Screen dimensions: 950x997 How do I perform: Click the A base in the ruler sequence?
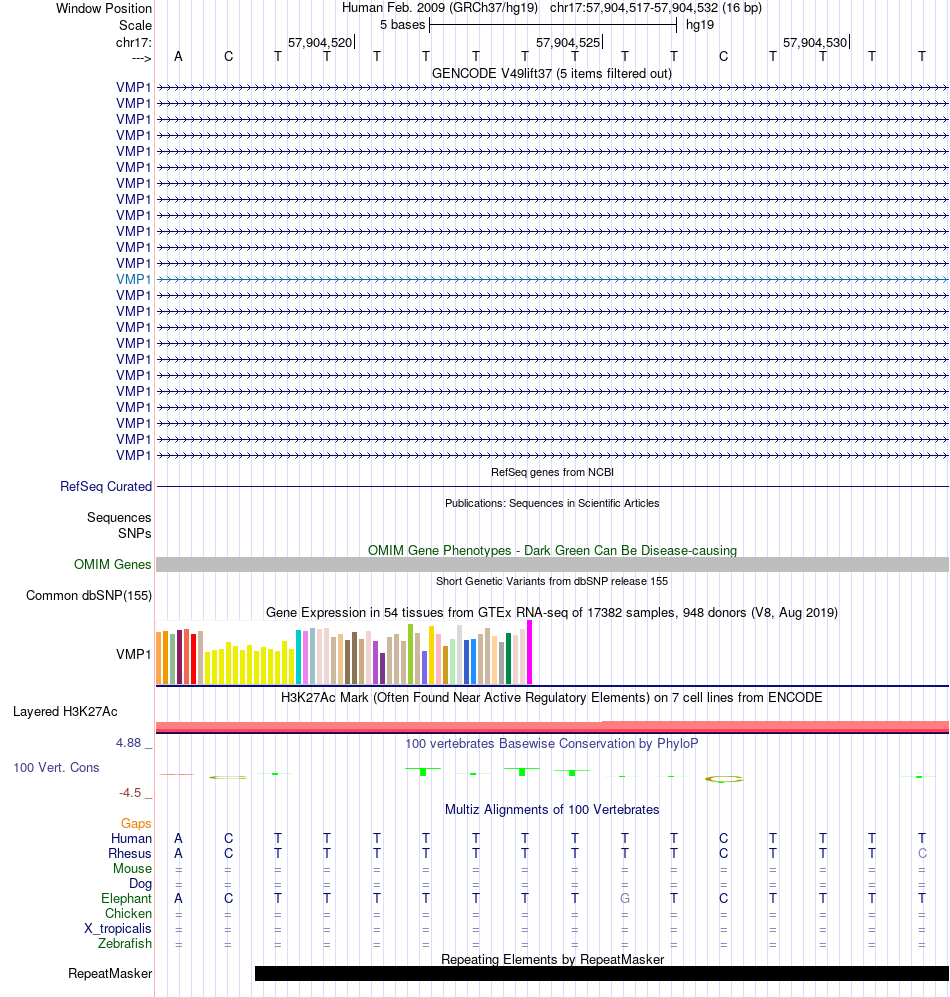(x=178, y=57)
